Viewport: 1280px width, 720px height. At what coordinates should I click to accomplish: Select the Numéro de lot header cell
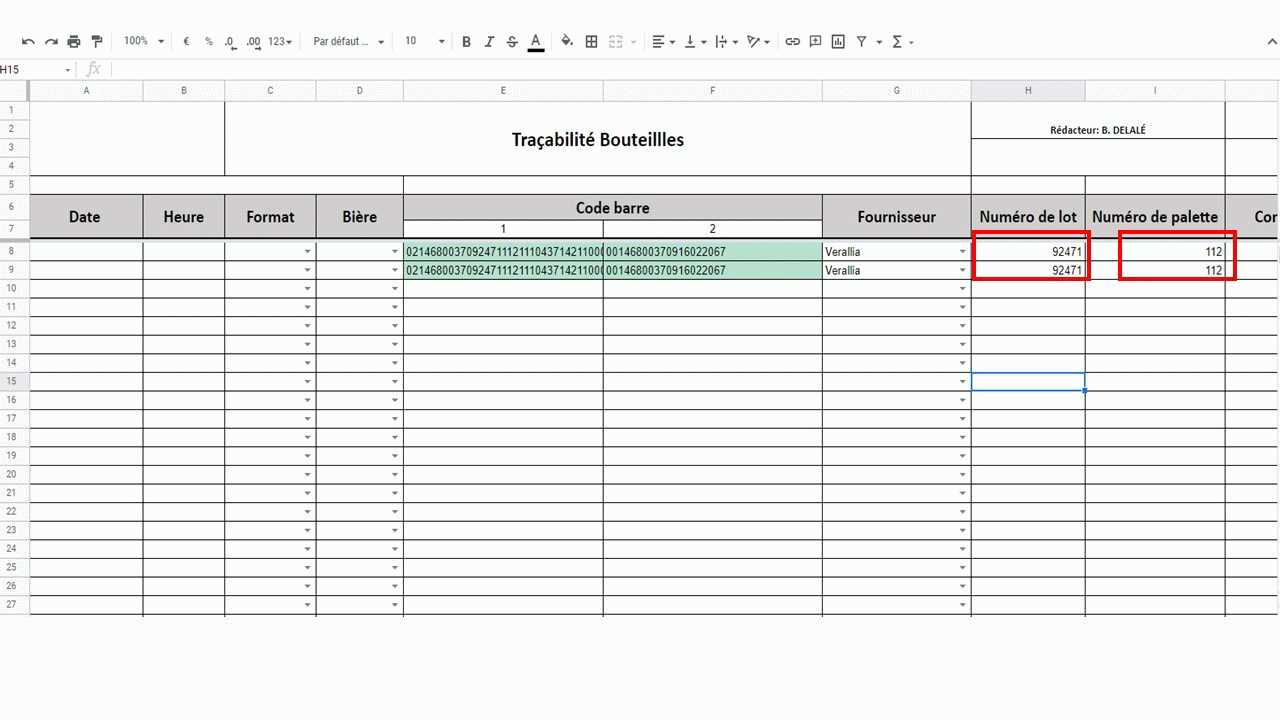(x=1028, y=217)
